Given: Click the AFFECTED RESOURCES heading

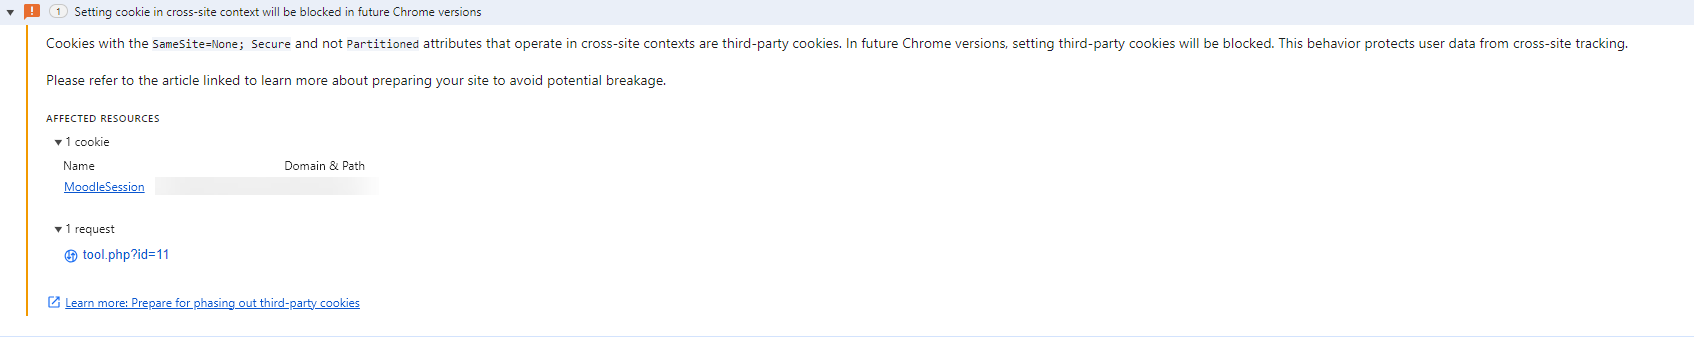Looking at the screenshot, I should pos(103,118).
